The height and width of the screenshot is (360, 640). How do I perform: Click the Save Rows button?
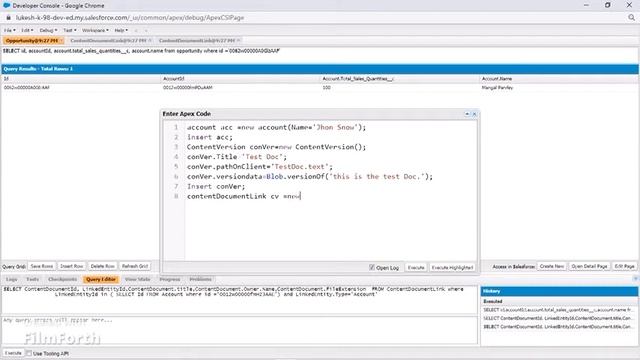[42, 266]
